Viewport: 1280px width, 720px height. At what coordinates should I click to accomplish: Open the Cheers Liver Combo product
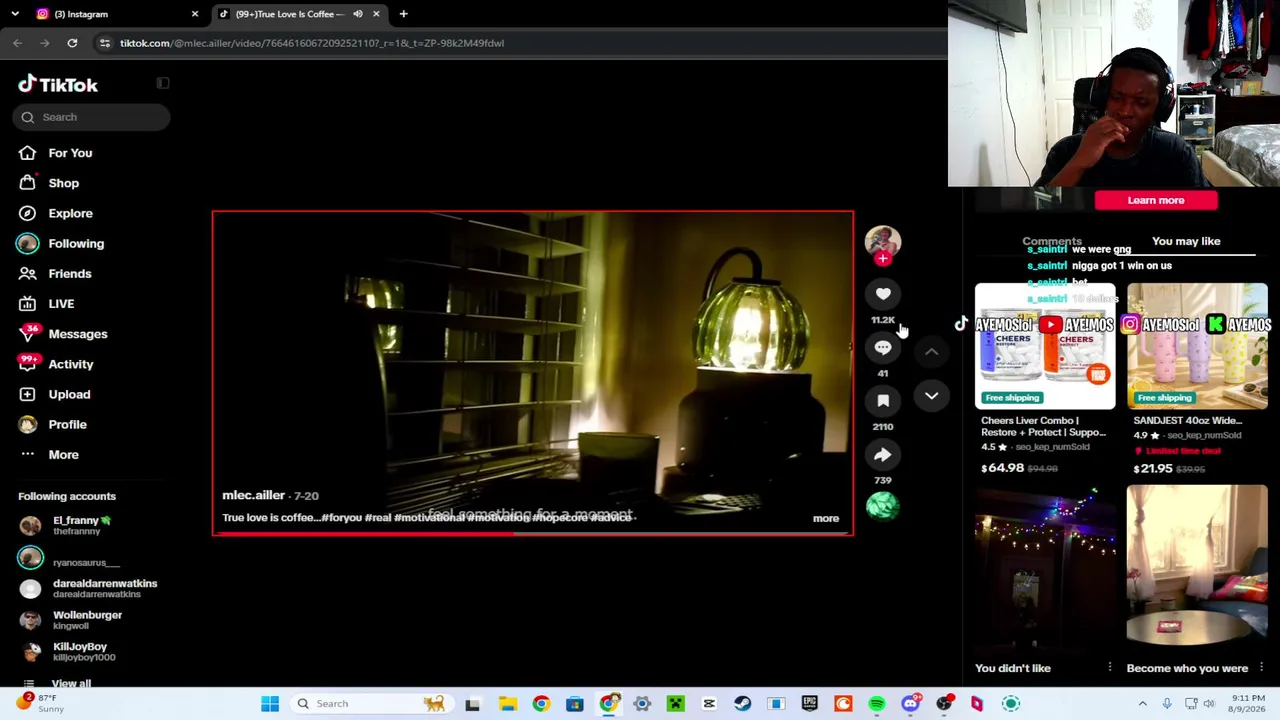[x=1045, y=346]
